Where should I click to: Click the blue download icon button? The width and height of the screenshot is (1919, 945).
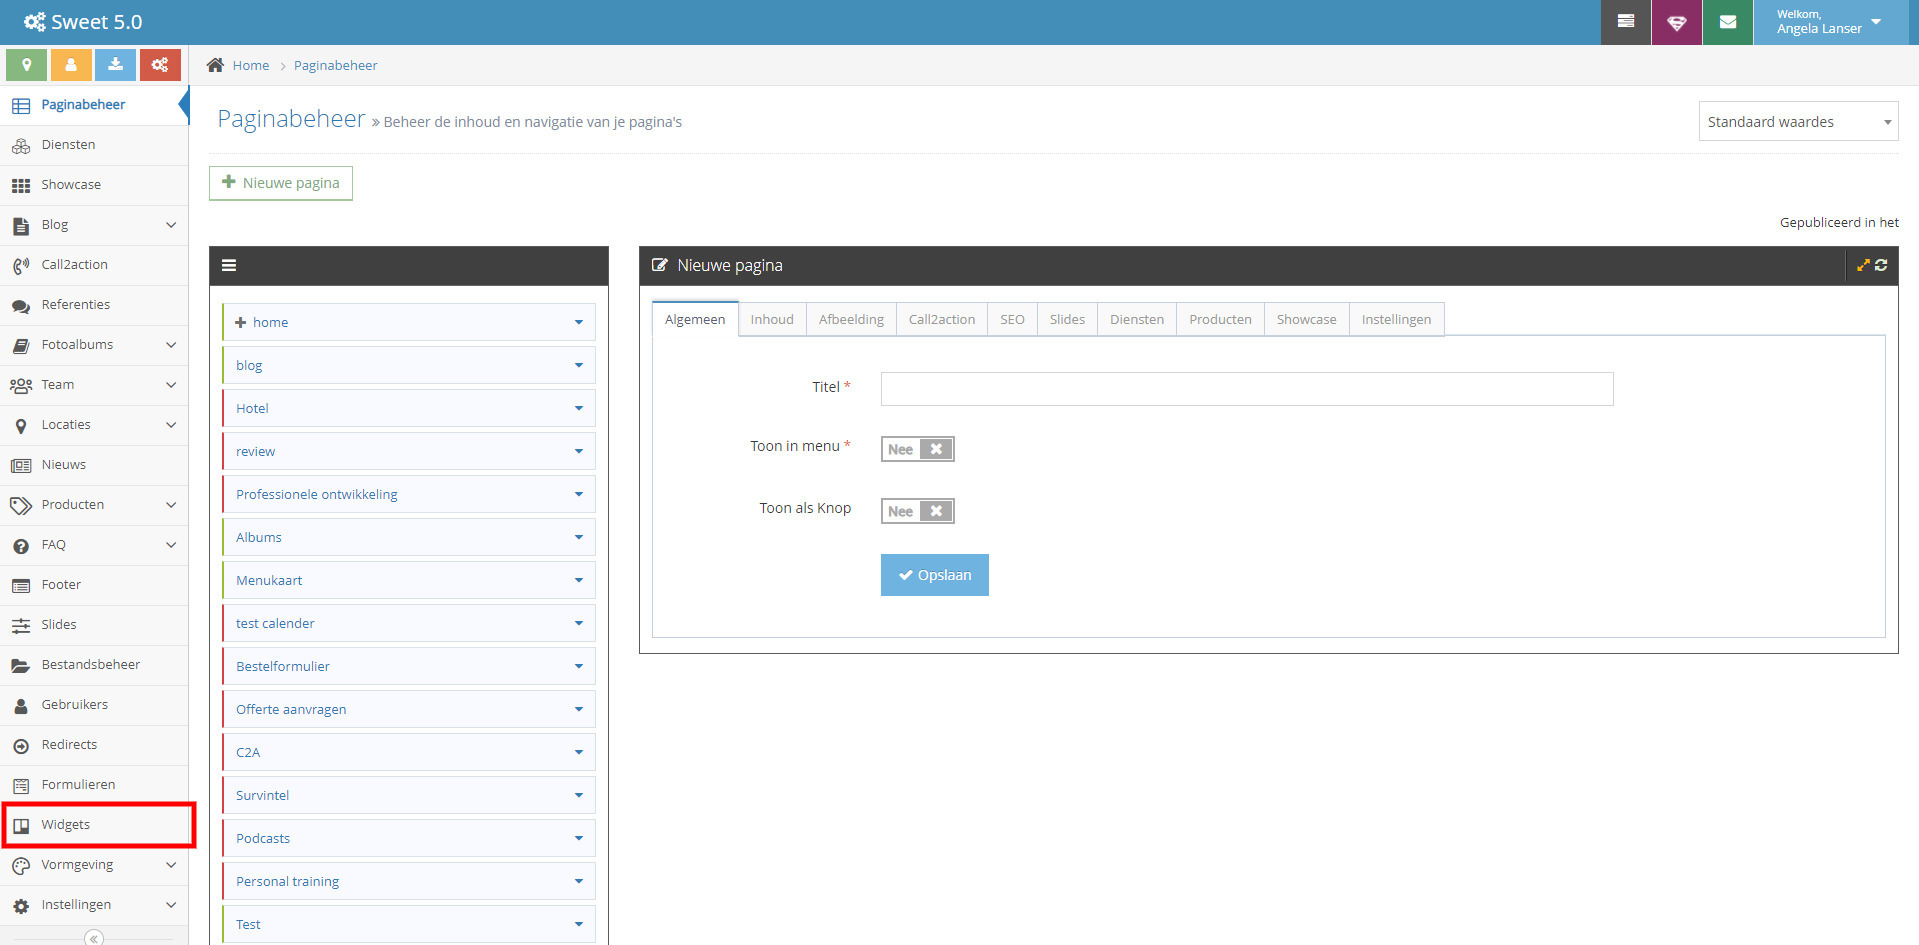tap(115, 65)
